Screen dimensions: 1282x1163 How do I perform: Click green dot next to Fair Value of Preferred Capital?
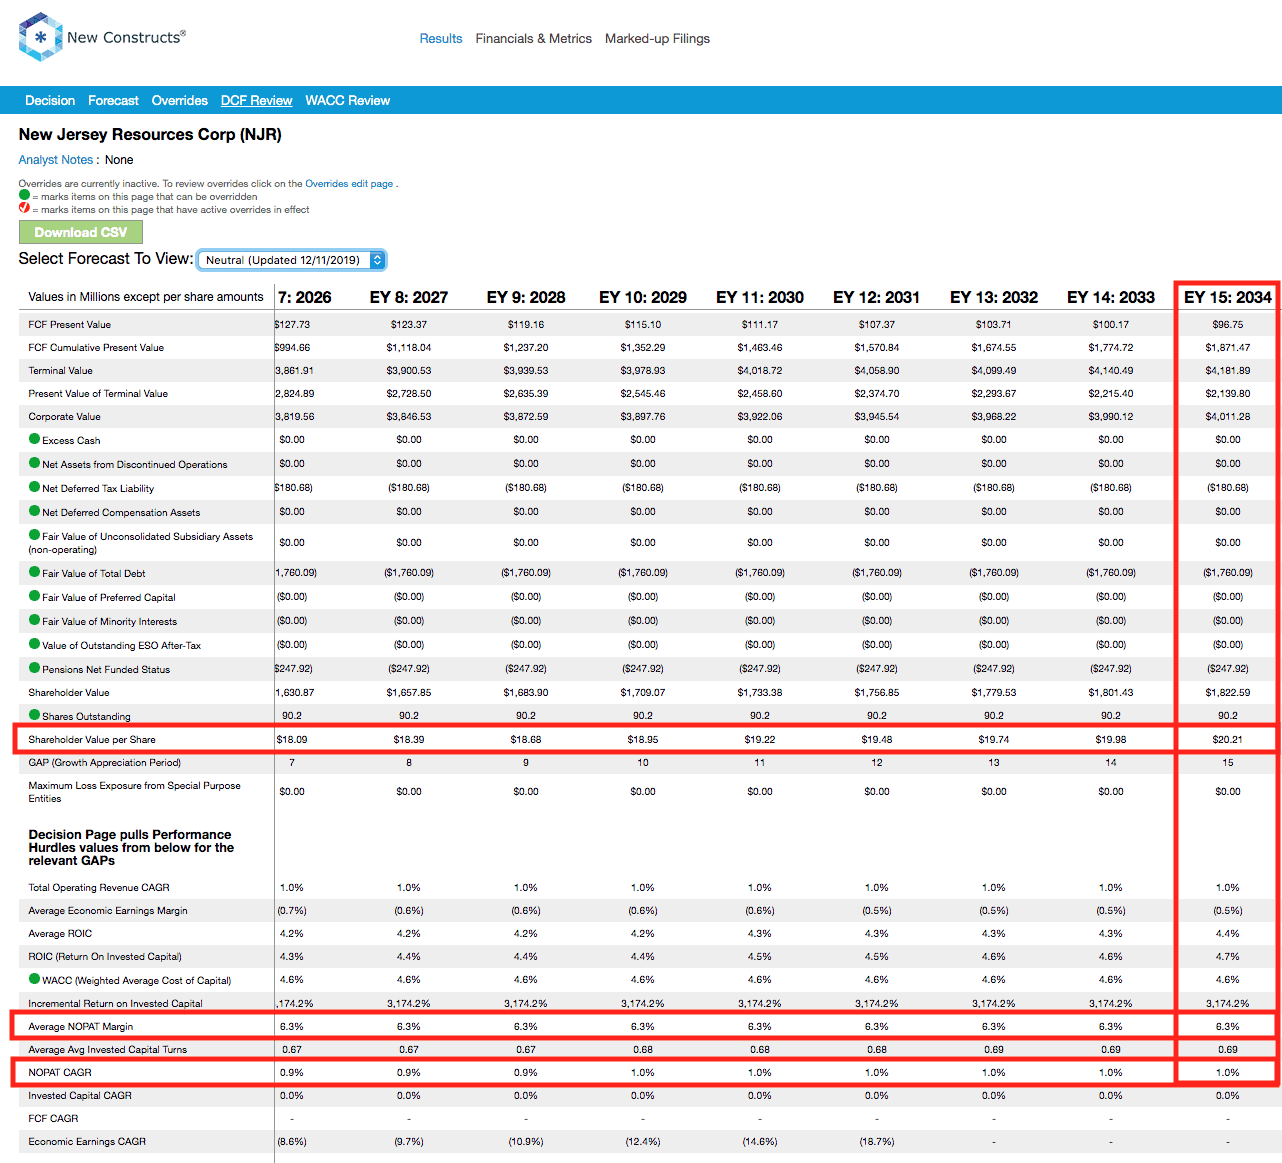[x=35, y=596]
